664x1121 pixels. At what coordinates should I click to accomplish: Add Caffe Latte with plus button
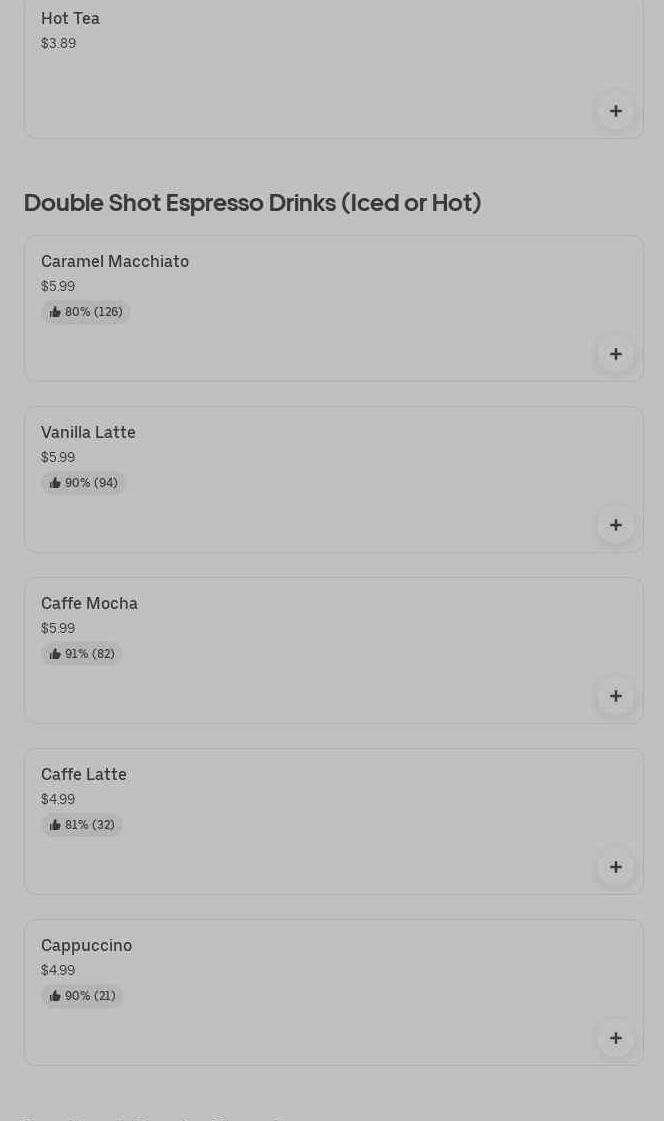coord(615,866)
